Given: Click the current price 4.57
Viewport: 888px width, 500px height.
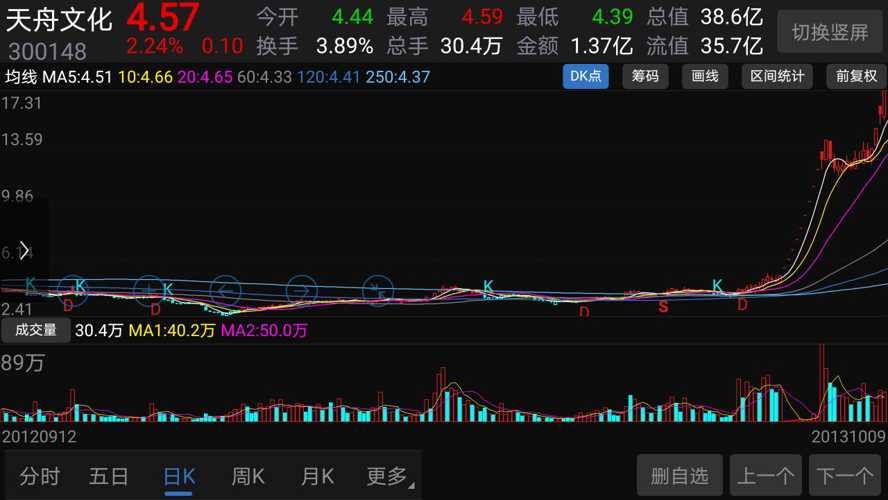Looking at the screenshot, I should point(163,17).
